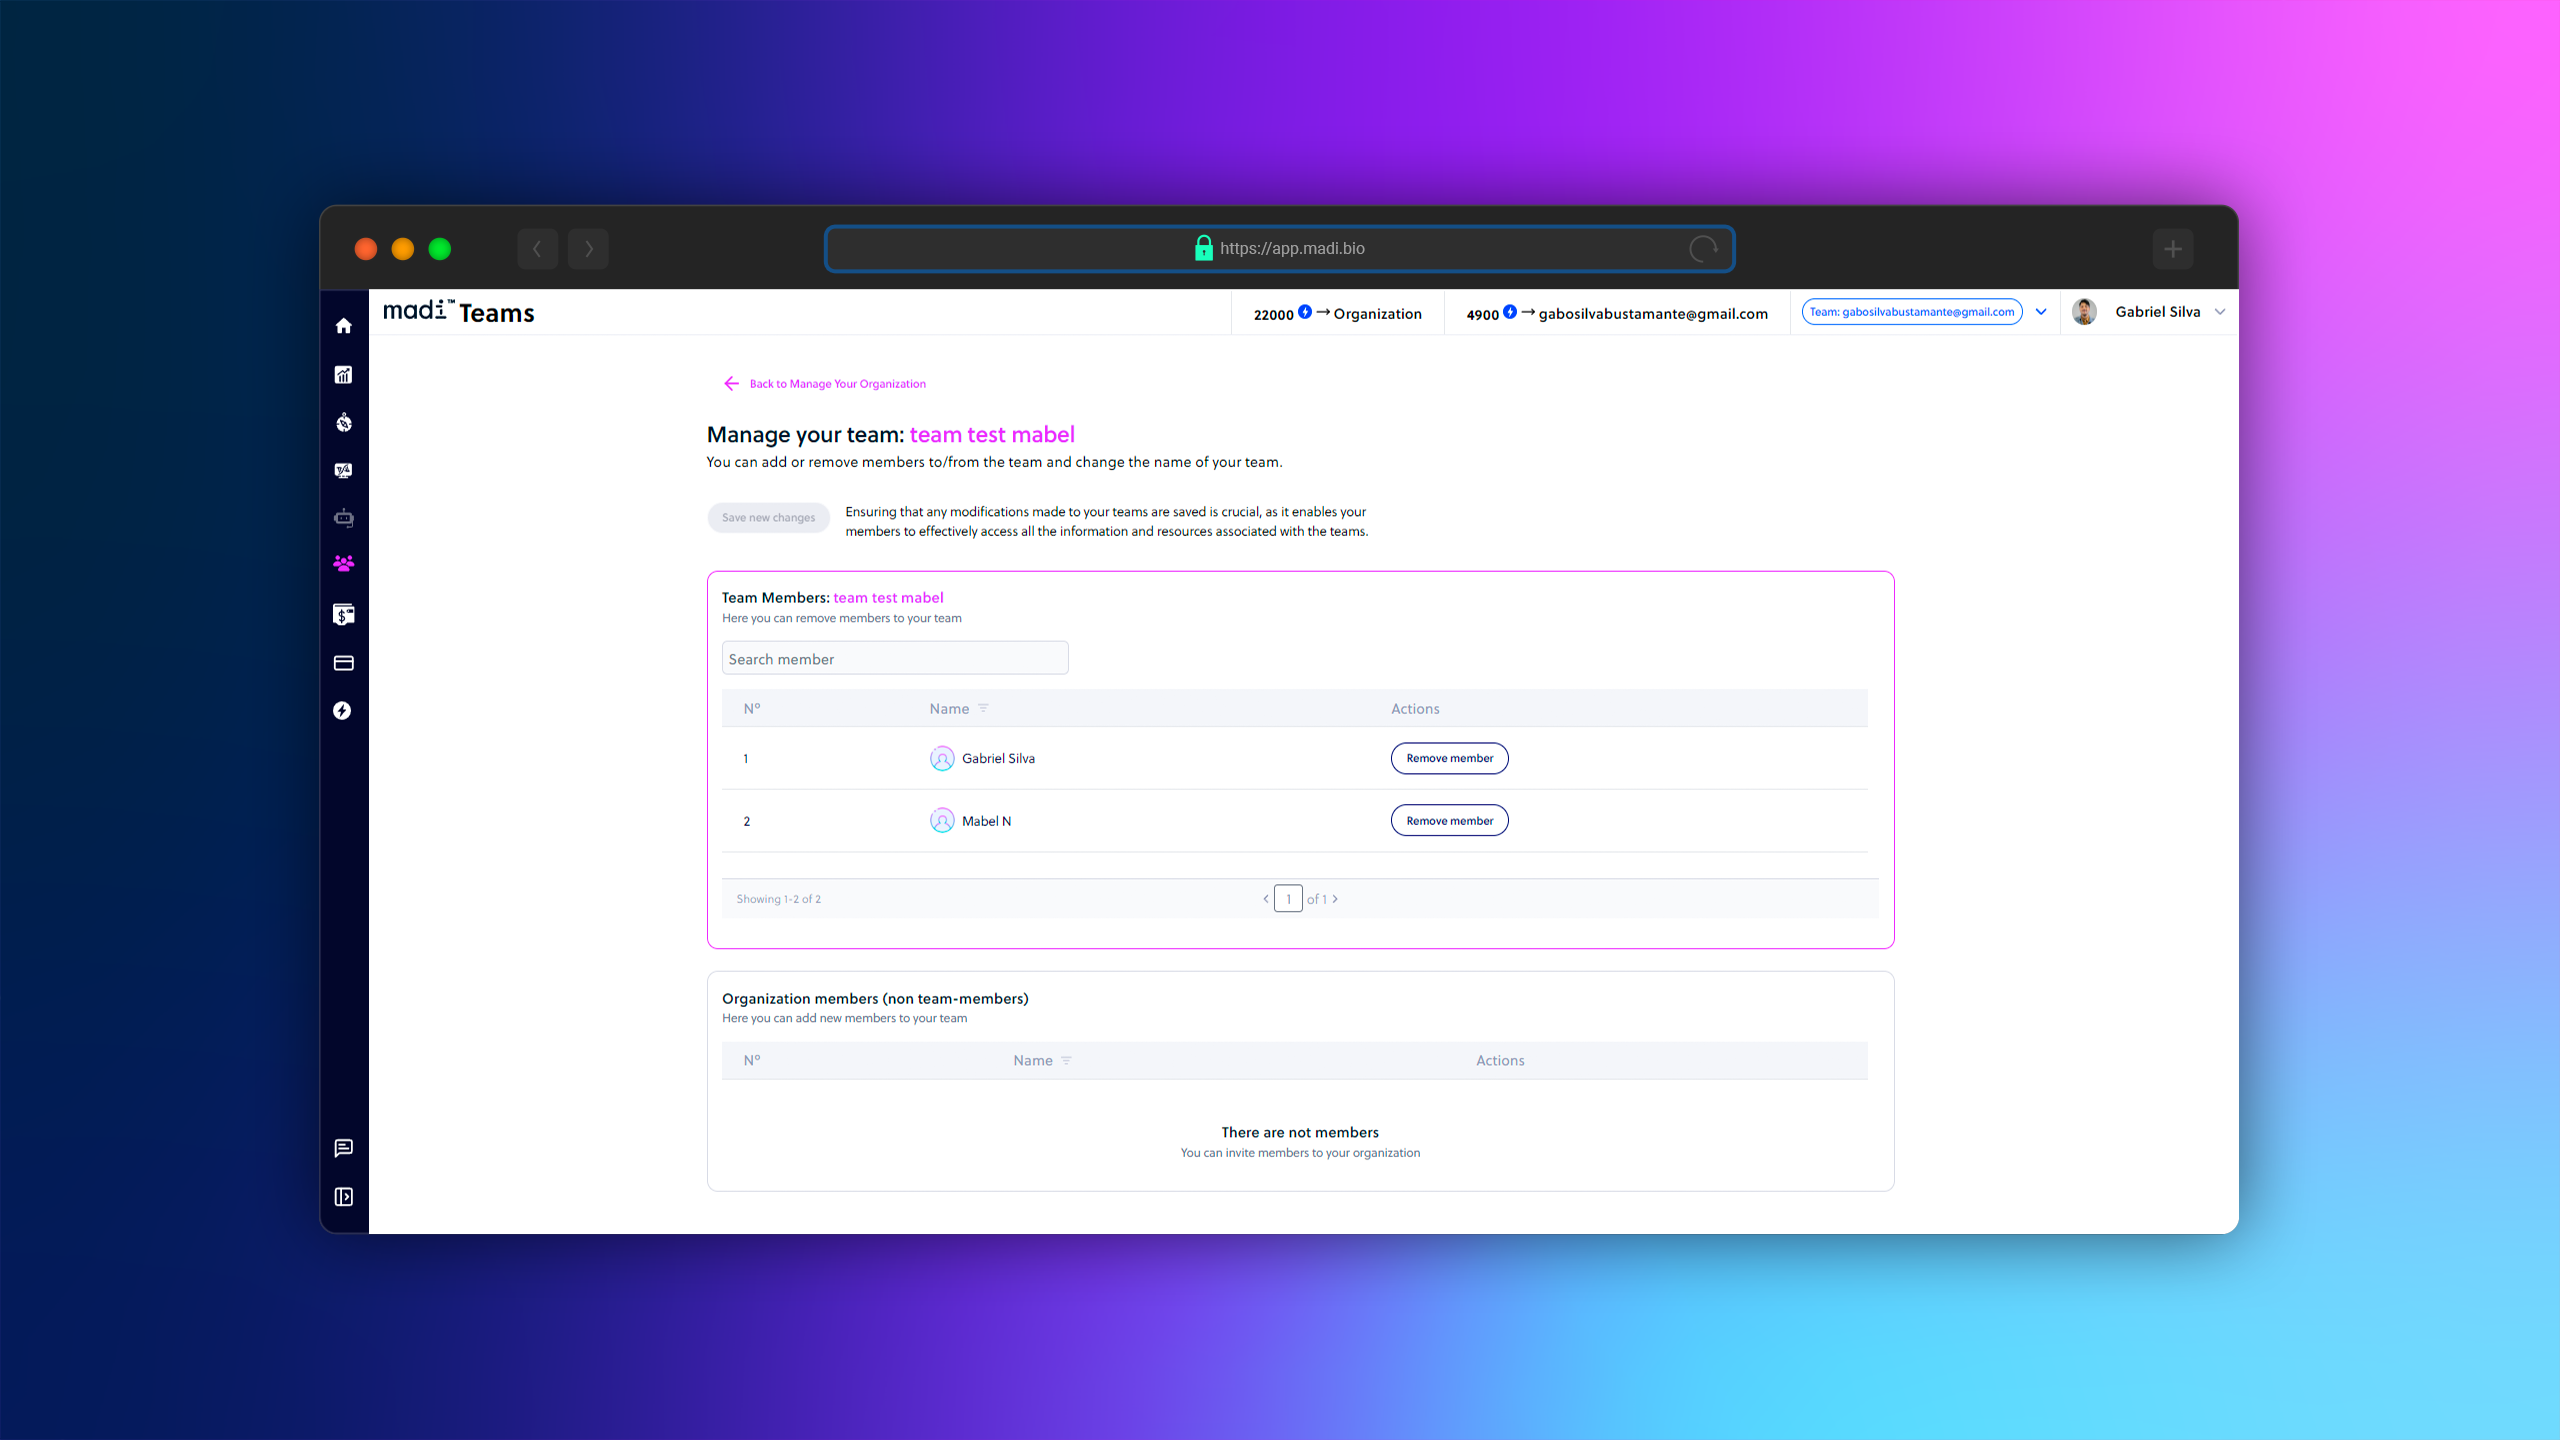
Task: Click the analytics/chart icon in sidebar
Action: [x=343, y=373]
